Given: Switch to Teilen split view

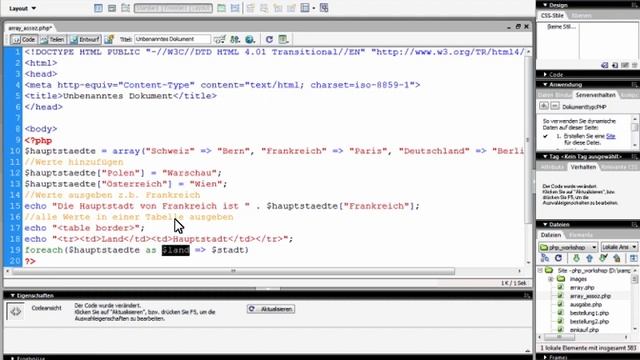Looking at the screenshot, I should [x=53, y=39].
